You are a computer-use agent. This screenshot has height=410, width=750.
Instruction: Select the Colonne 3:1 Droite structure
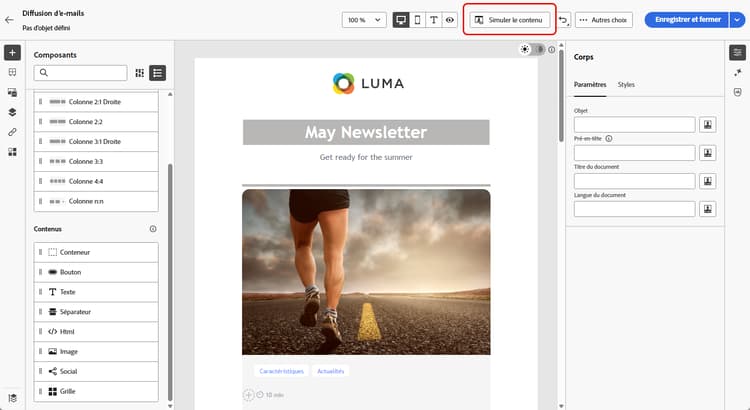pos(96,142)
